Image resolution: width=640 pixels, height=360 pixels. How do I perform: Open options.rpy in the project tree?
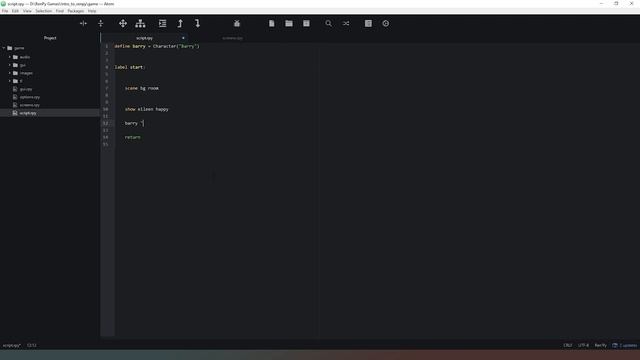point(30,97)
